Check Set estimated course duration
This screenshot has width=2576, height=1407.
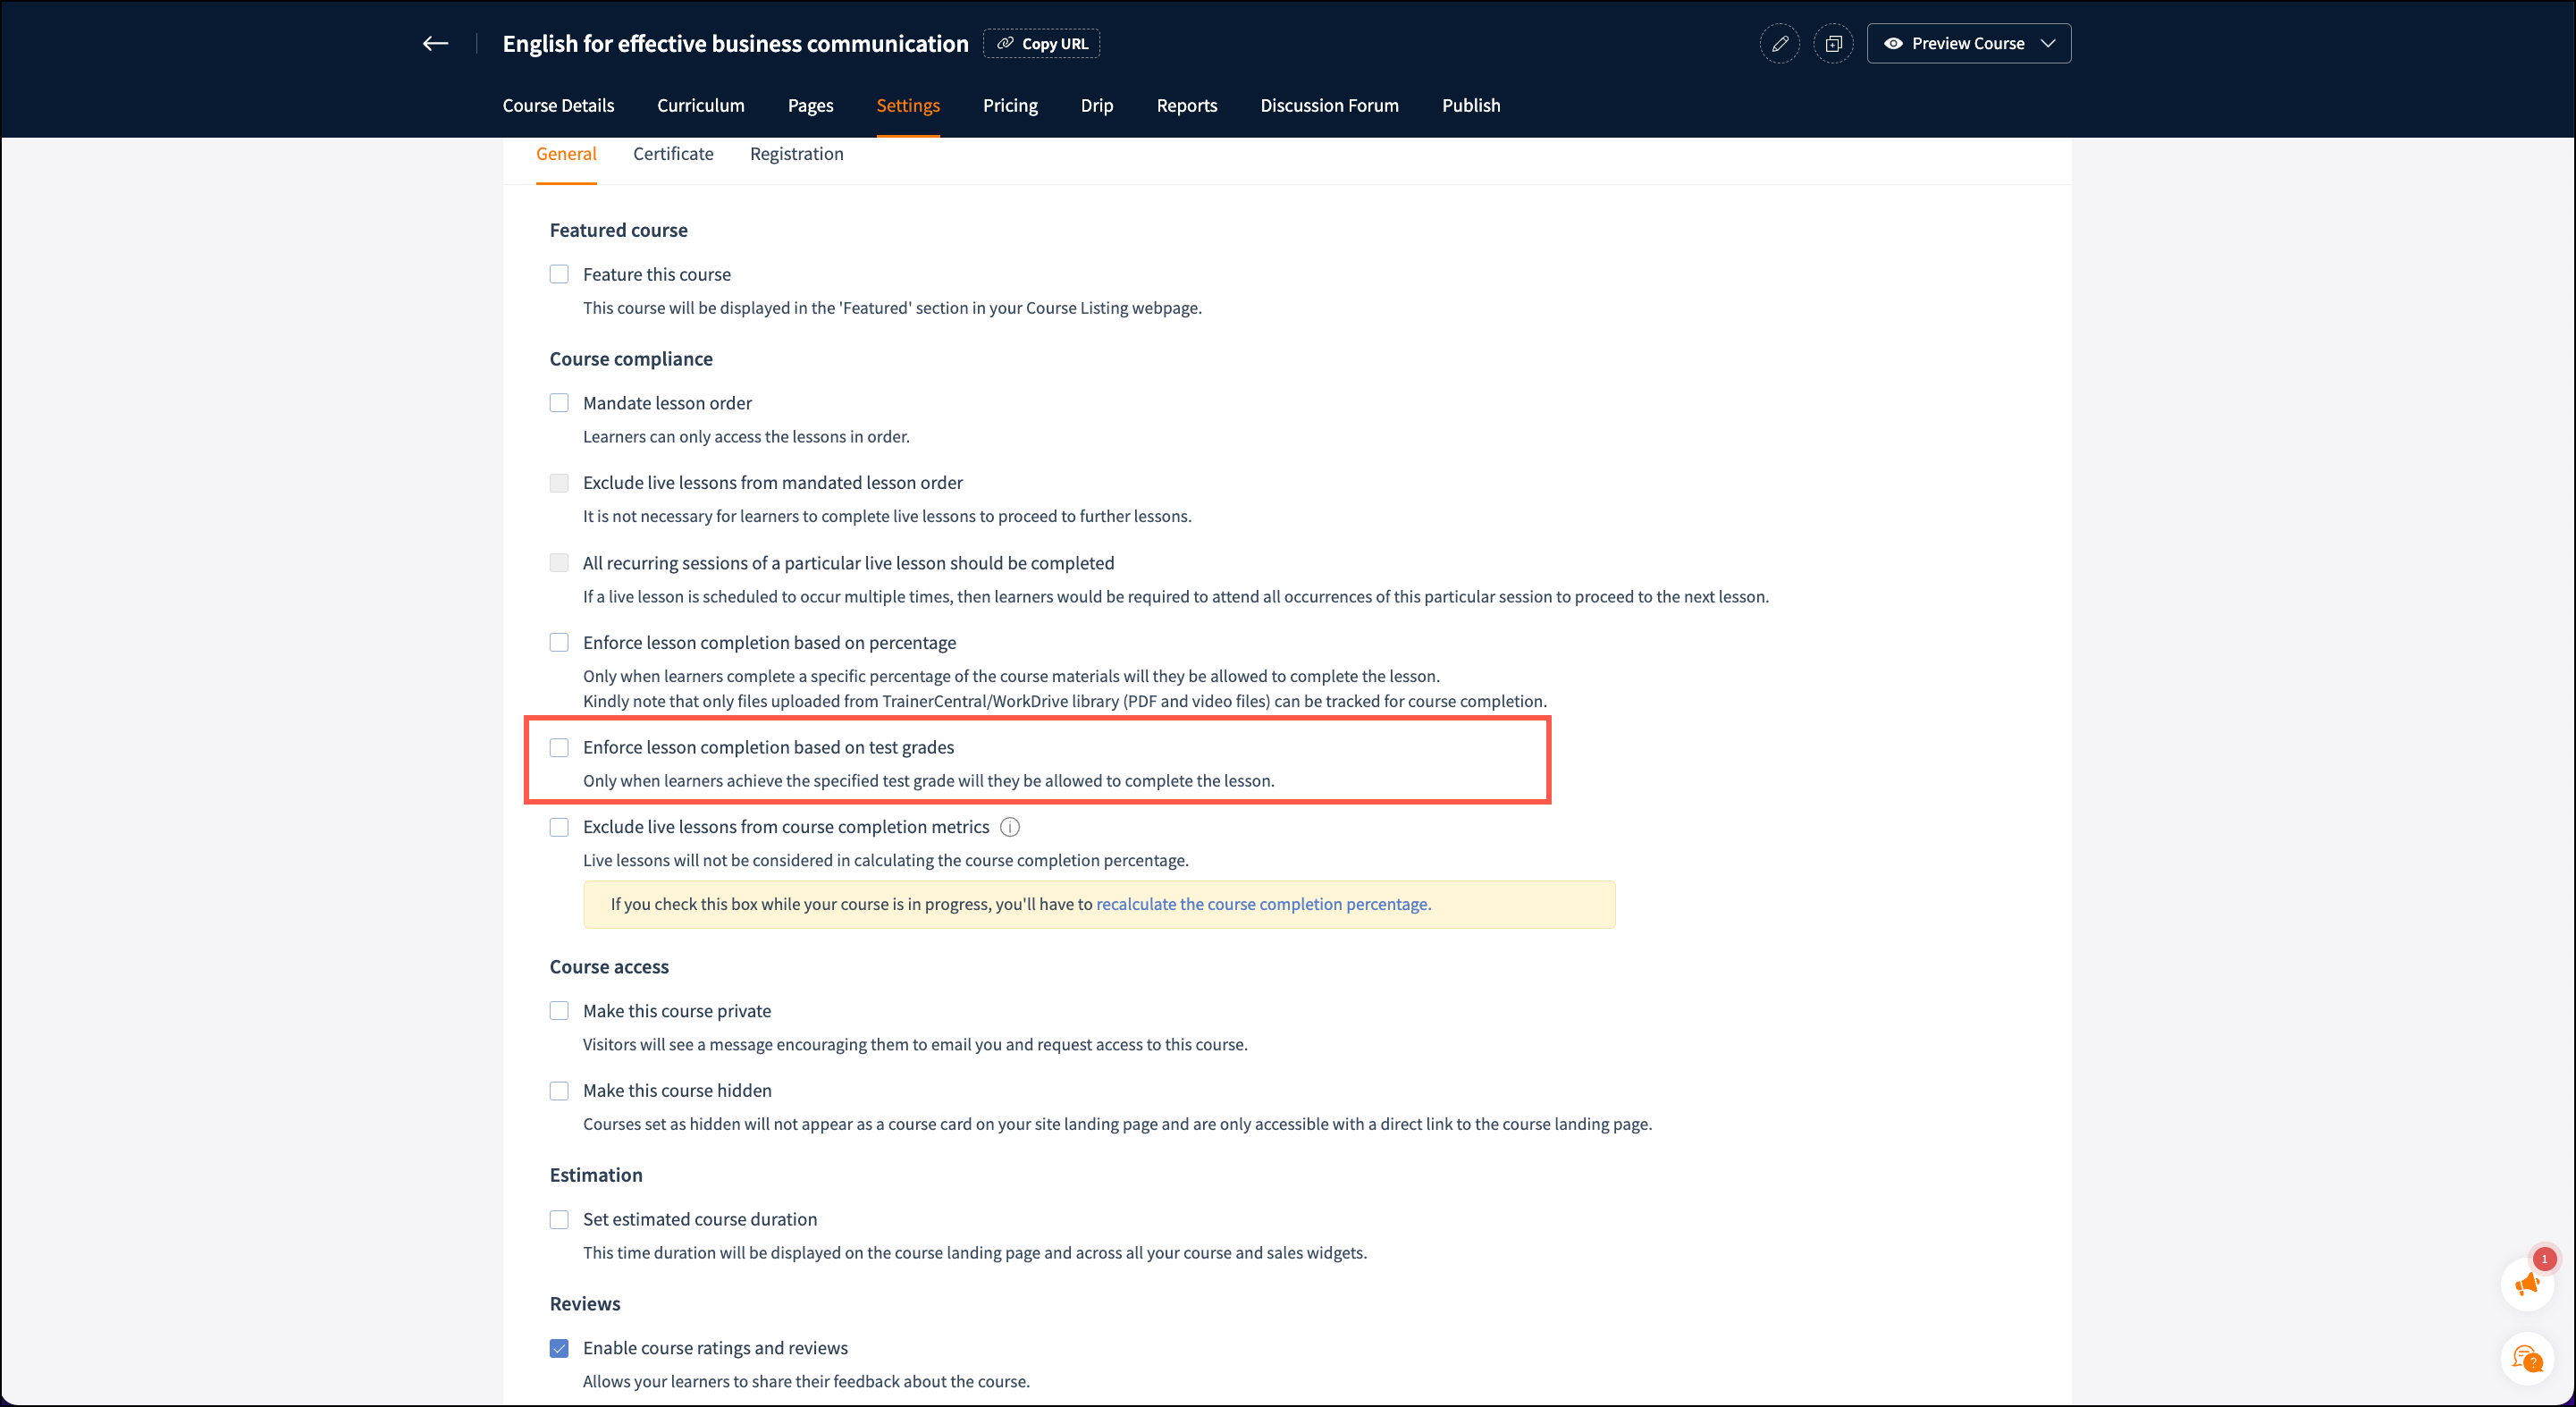pyautogui.click(x=559, y=1219)
